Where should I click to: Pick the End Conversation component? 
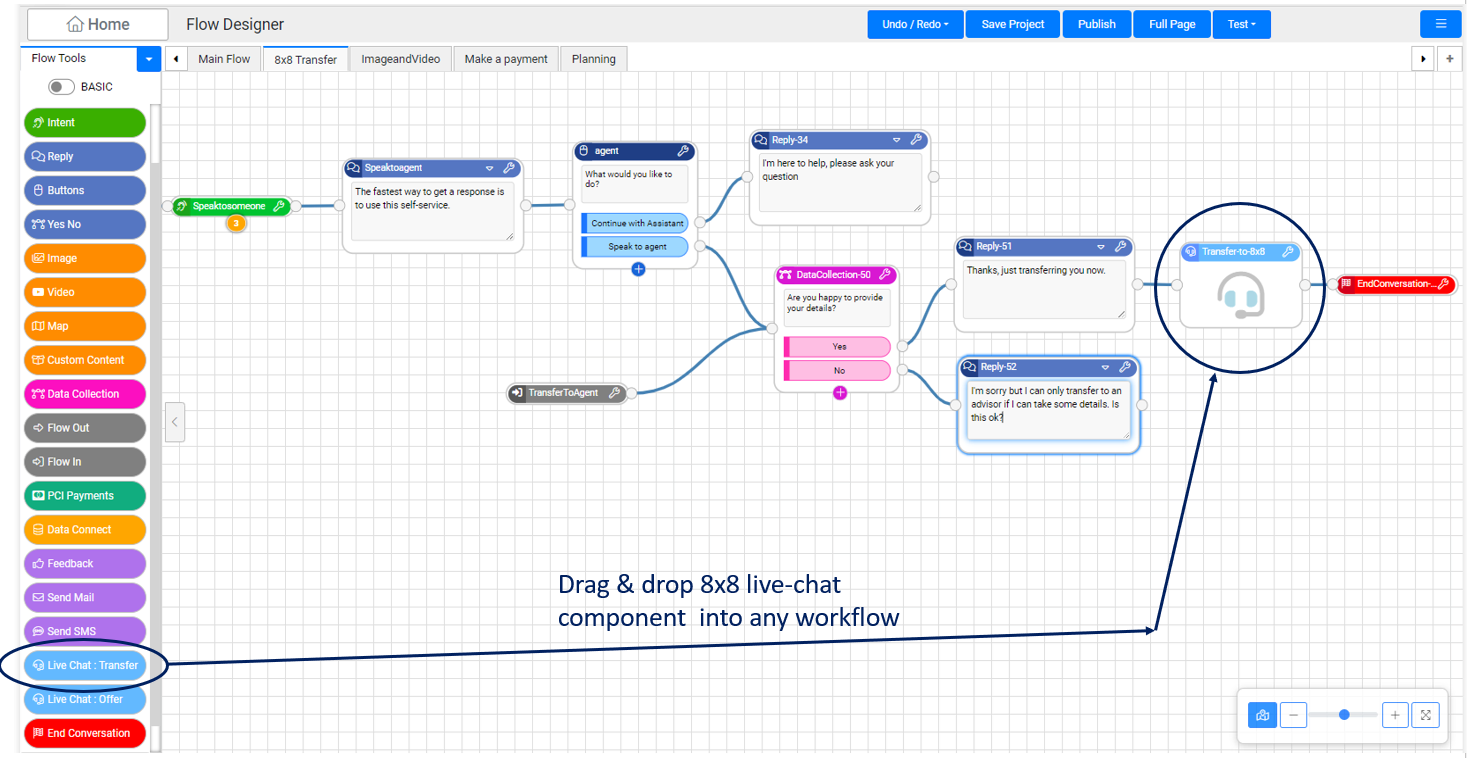pos(84,733)
